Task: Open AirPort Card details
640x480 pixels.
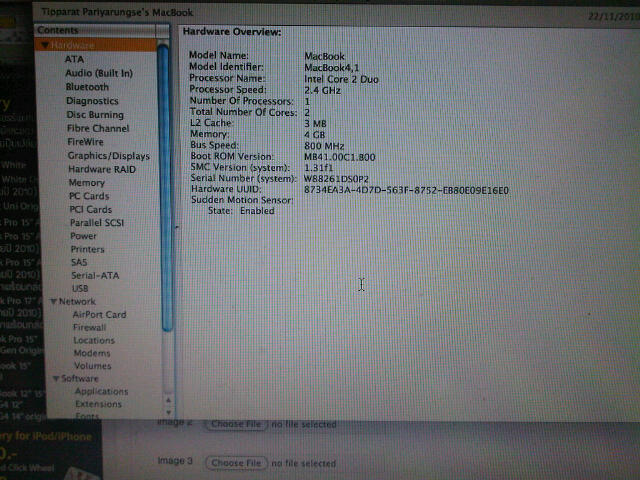Action: pos(99,315)
